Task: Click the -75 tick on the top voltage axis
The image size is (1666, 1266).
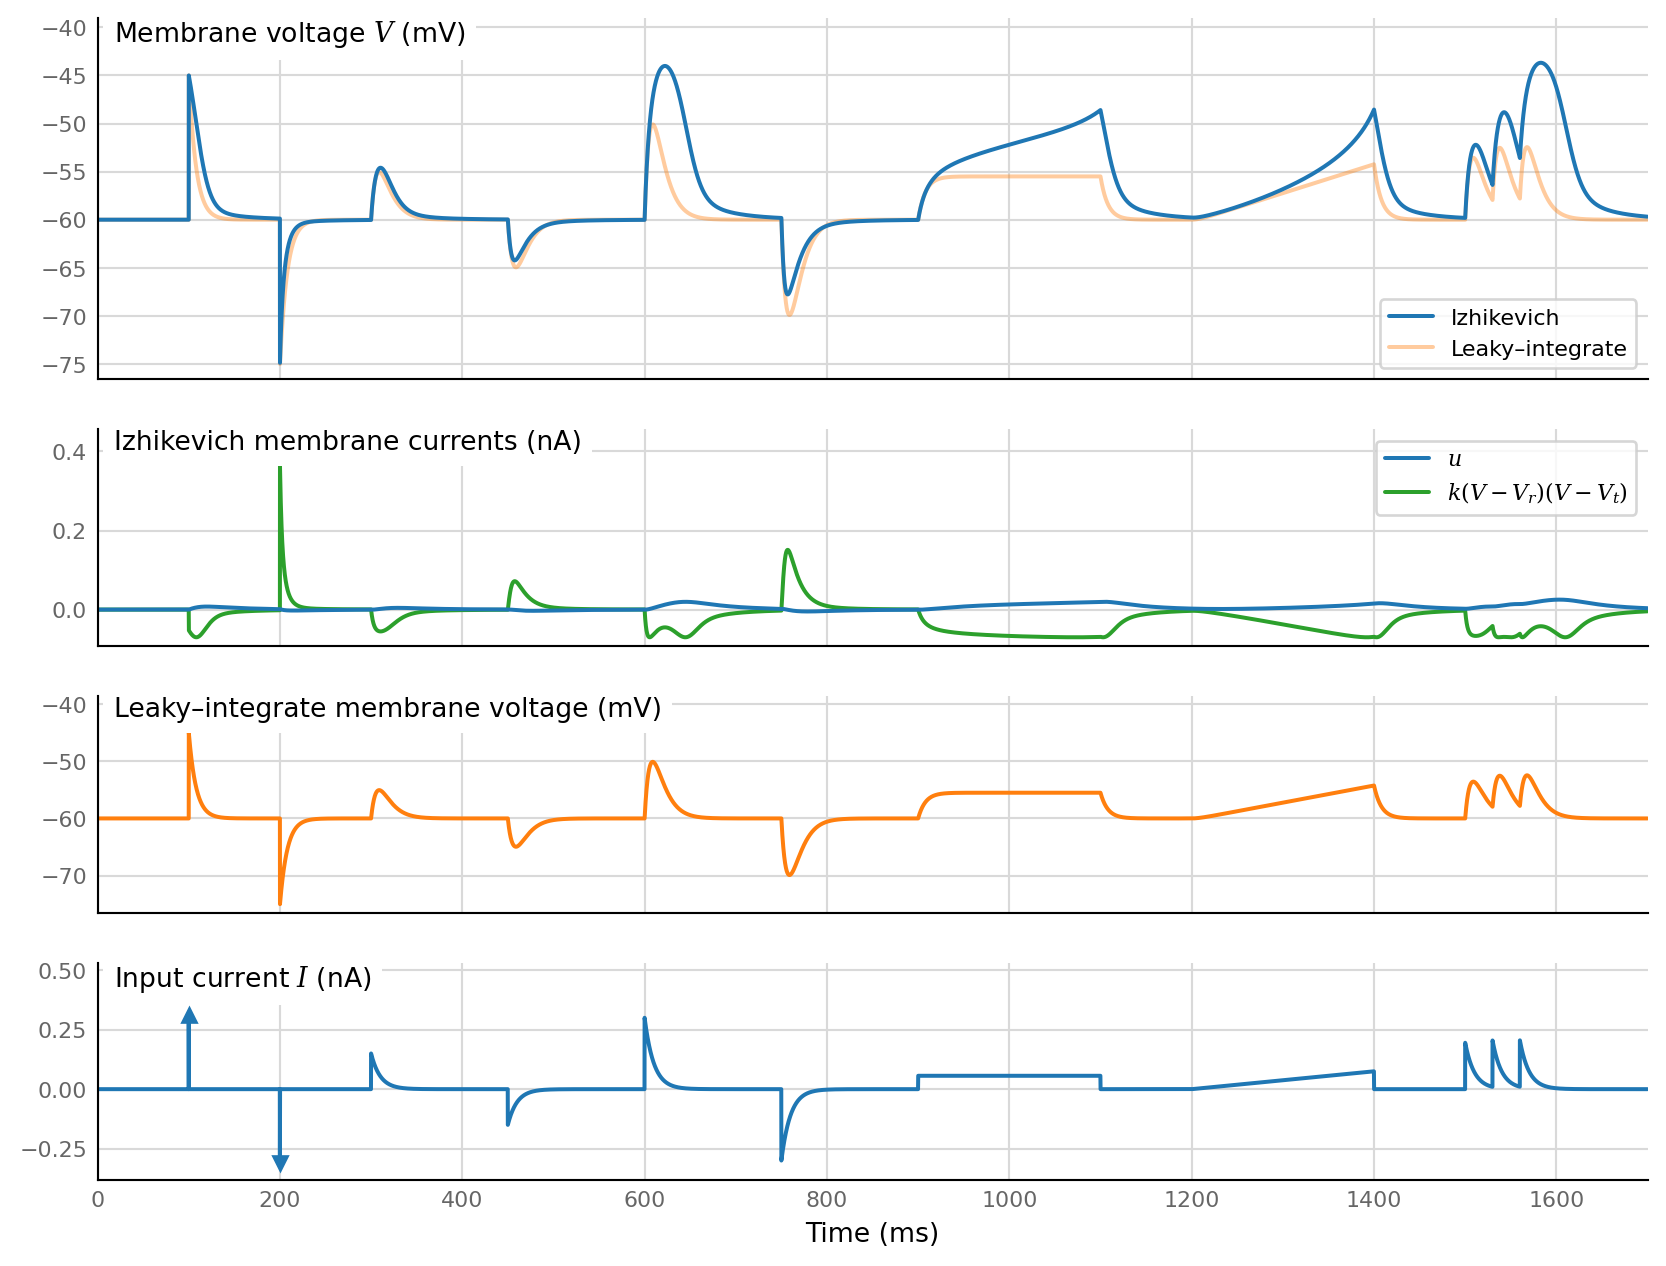Action: click(x=63, y=365)
